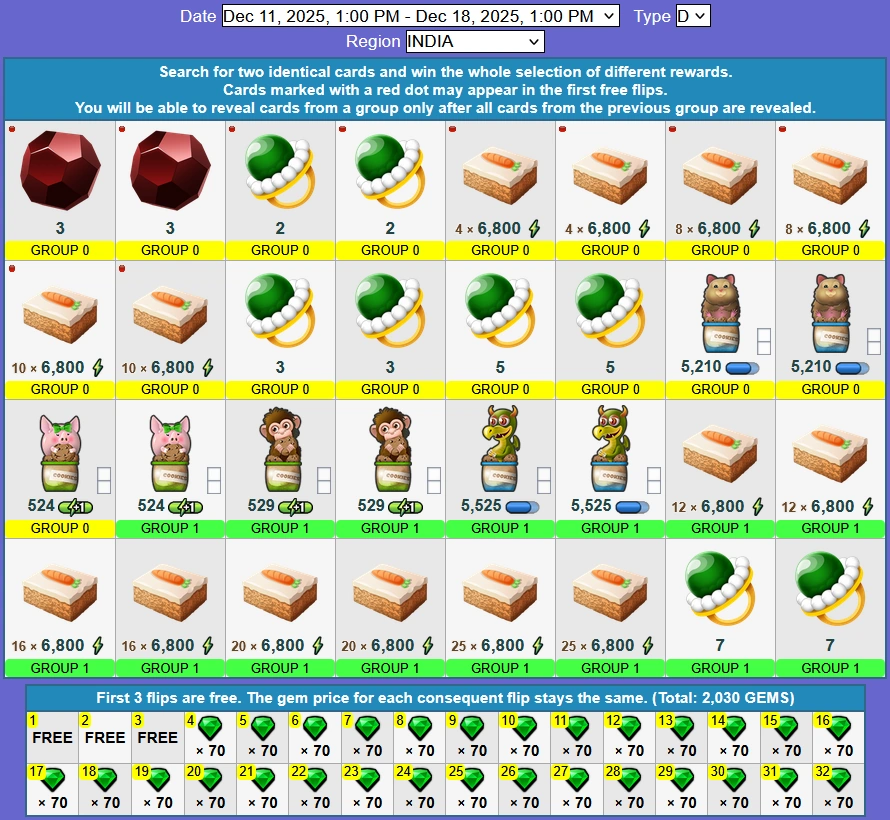Click the 'Date' label text

(198, 16)
